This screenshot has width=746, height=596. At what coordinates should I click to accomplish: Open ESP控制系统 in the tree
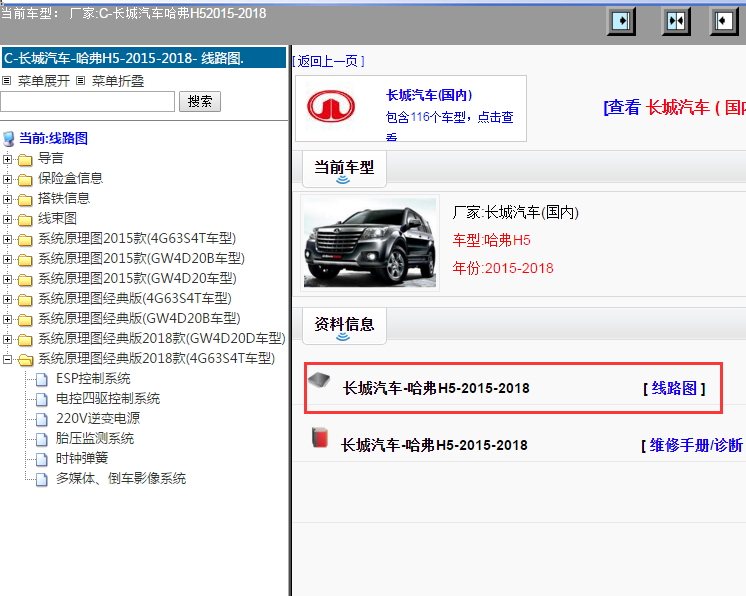(93, 379)
